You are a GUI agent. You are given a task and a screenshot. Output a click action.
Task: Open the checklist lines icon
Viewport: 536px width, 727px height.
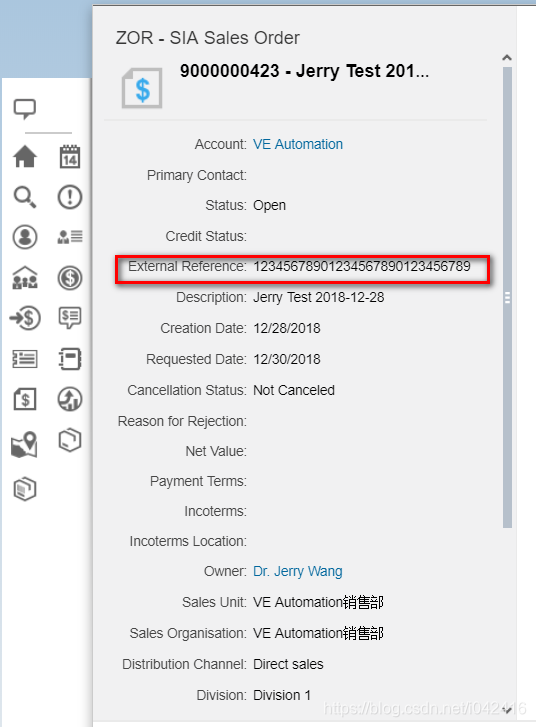point(25,359)
